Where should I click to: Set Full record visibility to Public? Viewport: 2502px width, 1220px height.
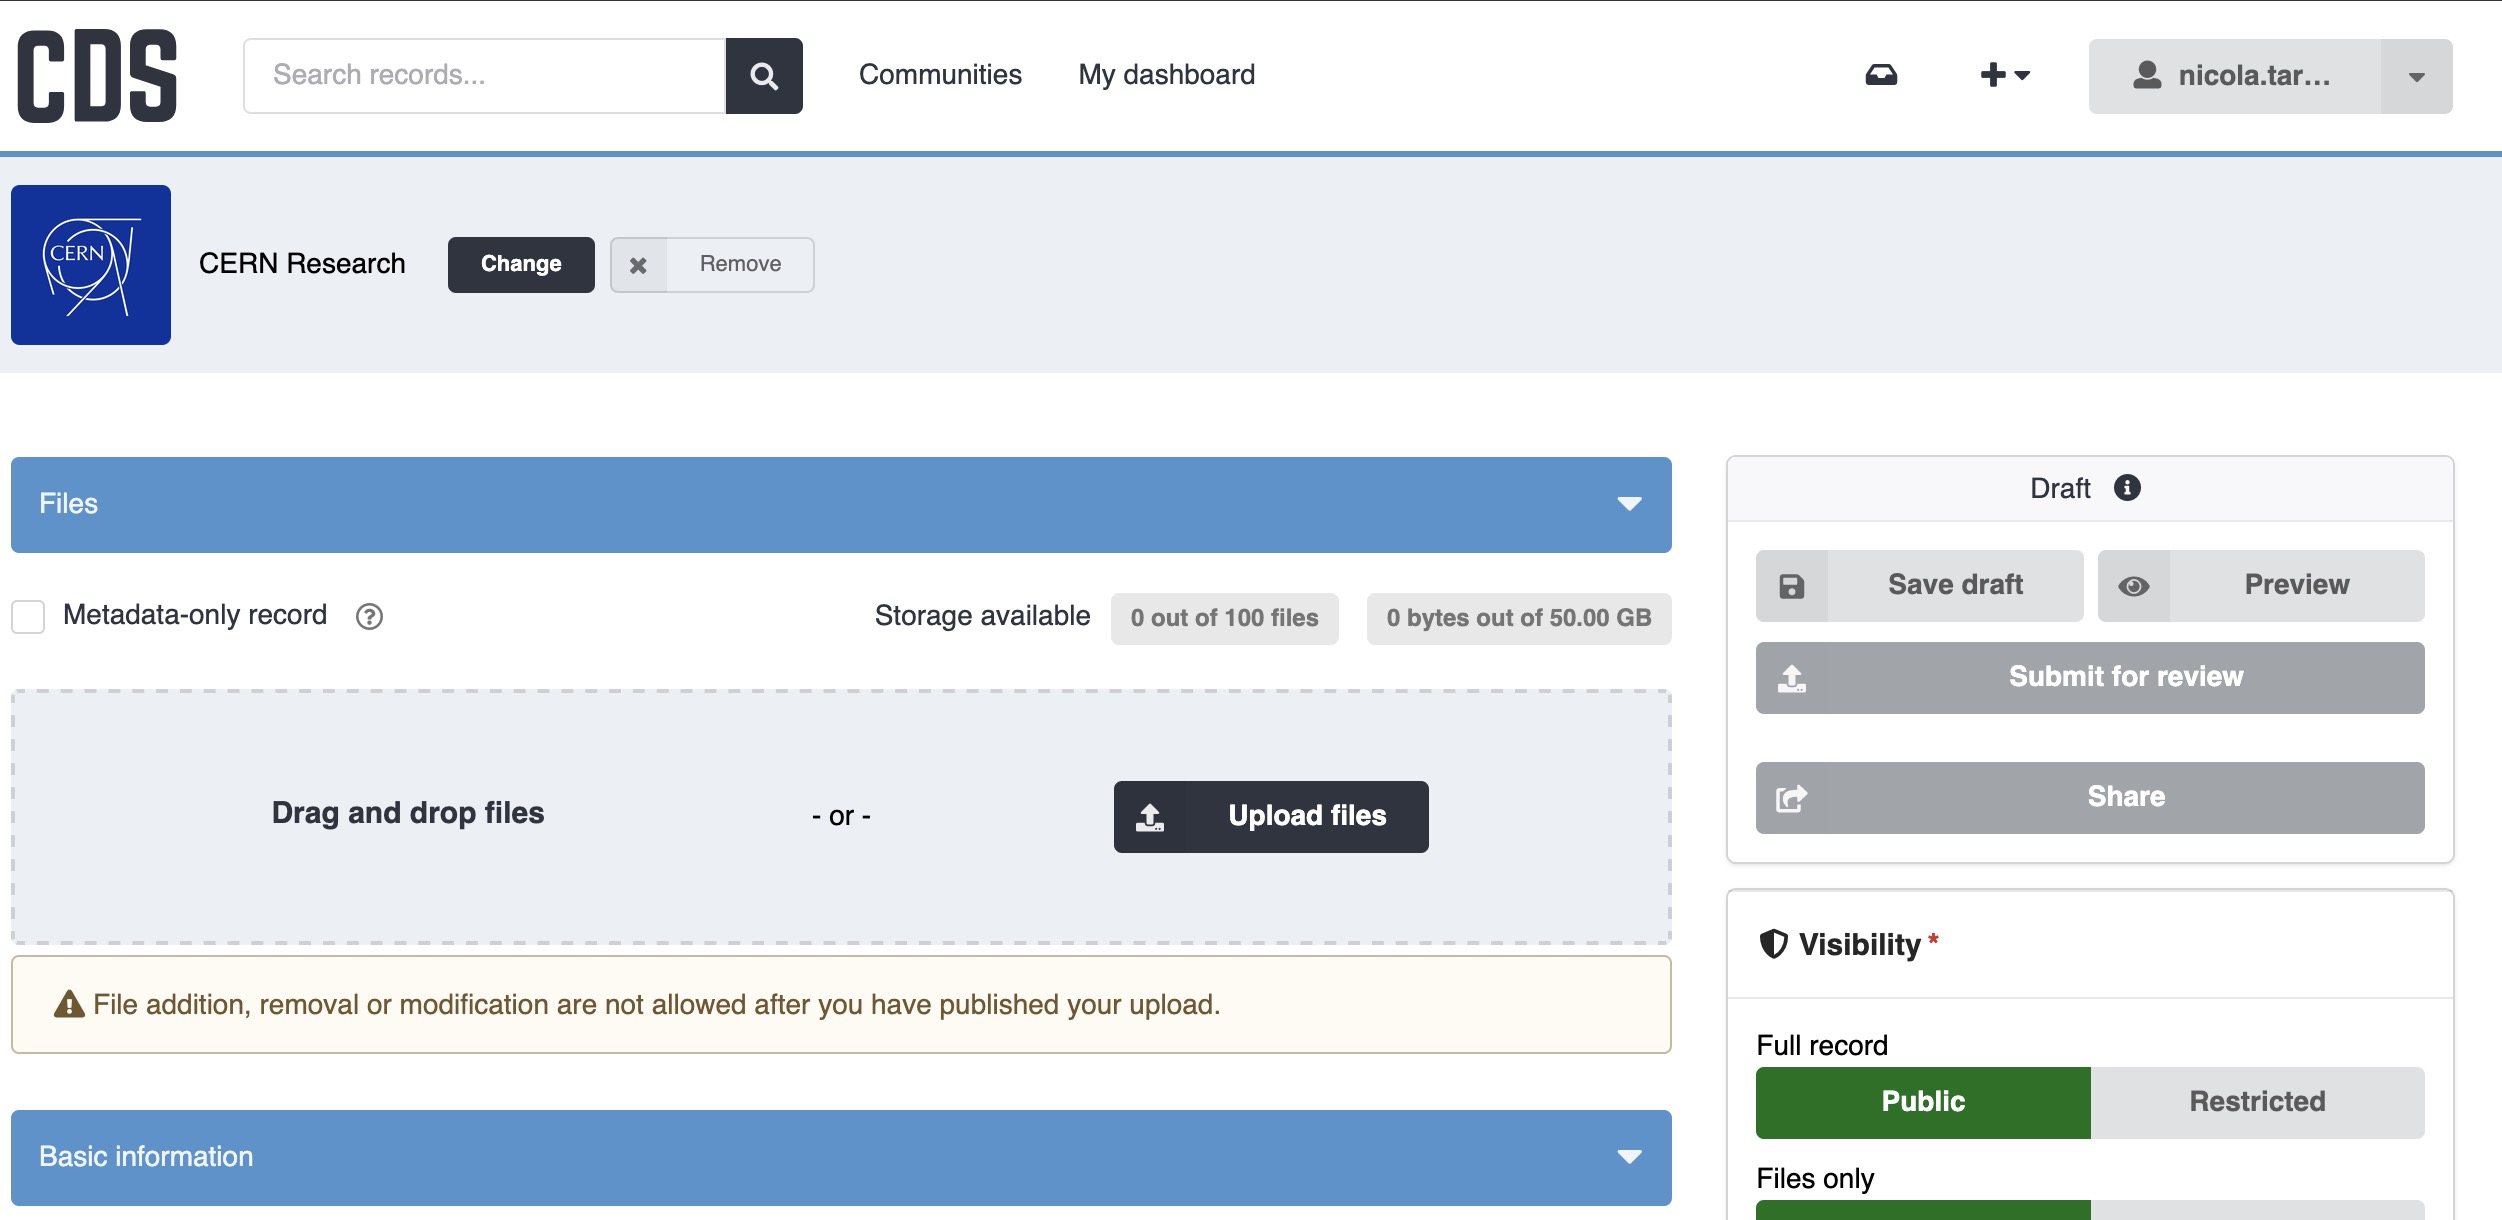[1922, 1102]
